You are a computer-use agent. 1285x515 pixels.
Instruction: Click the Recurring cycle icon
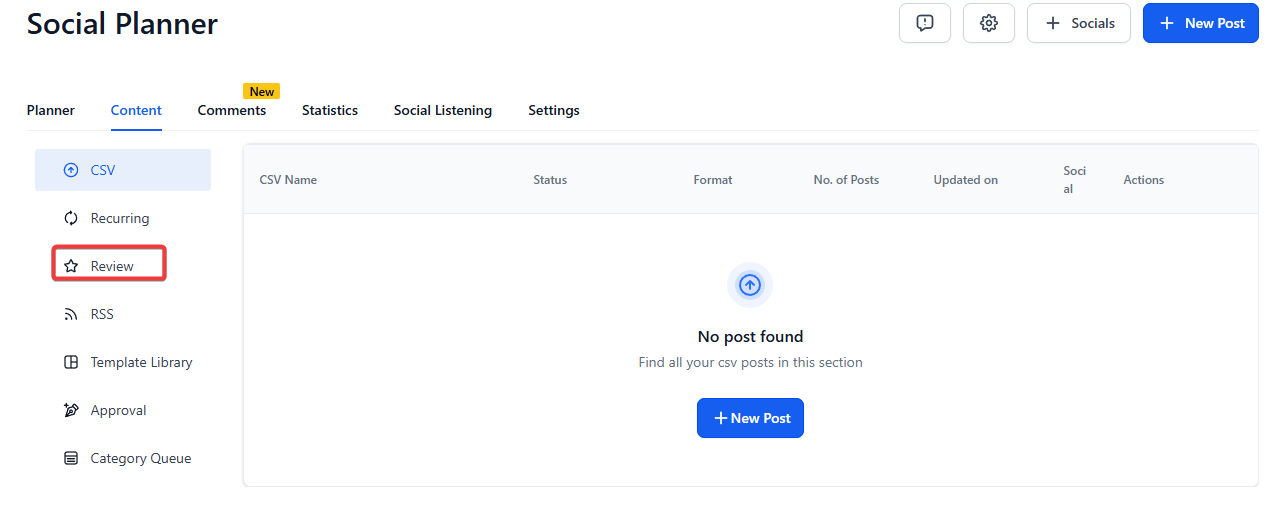pos(71,218)
